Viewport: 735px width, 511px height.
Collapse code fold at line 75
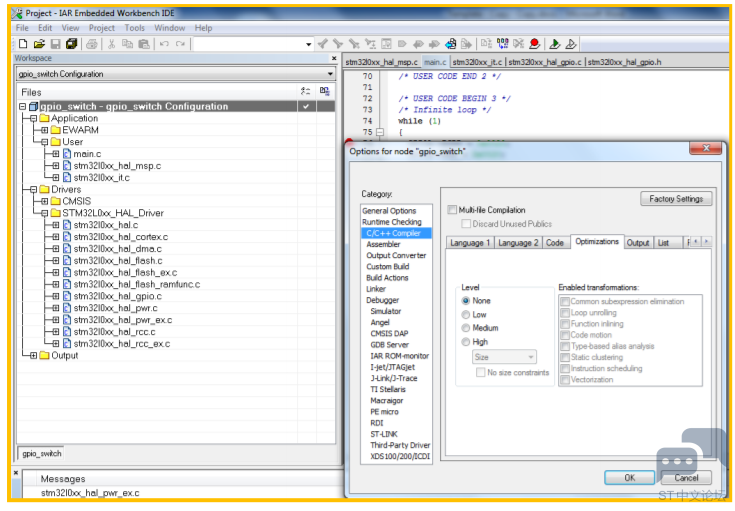point(380,132)
